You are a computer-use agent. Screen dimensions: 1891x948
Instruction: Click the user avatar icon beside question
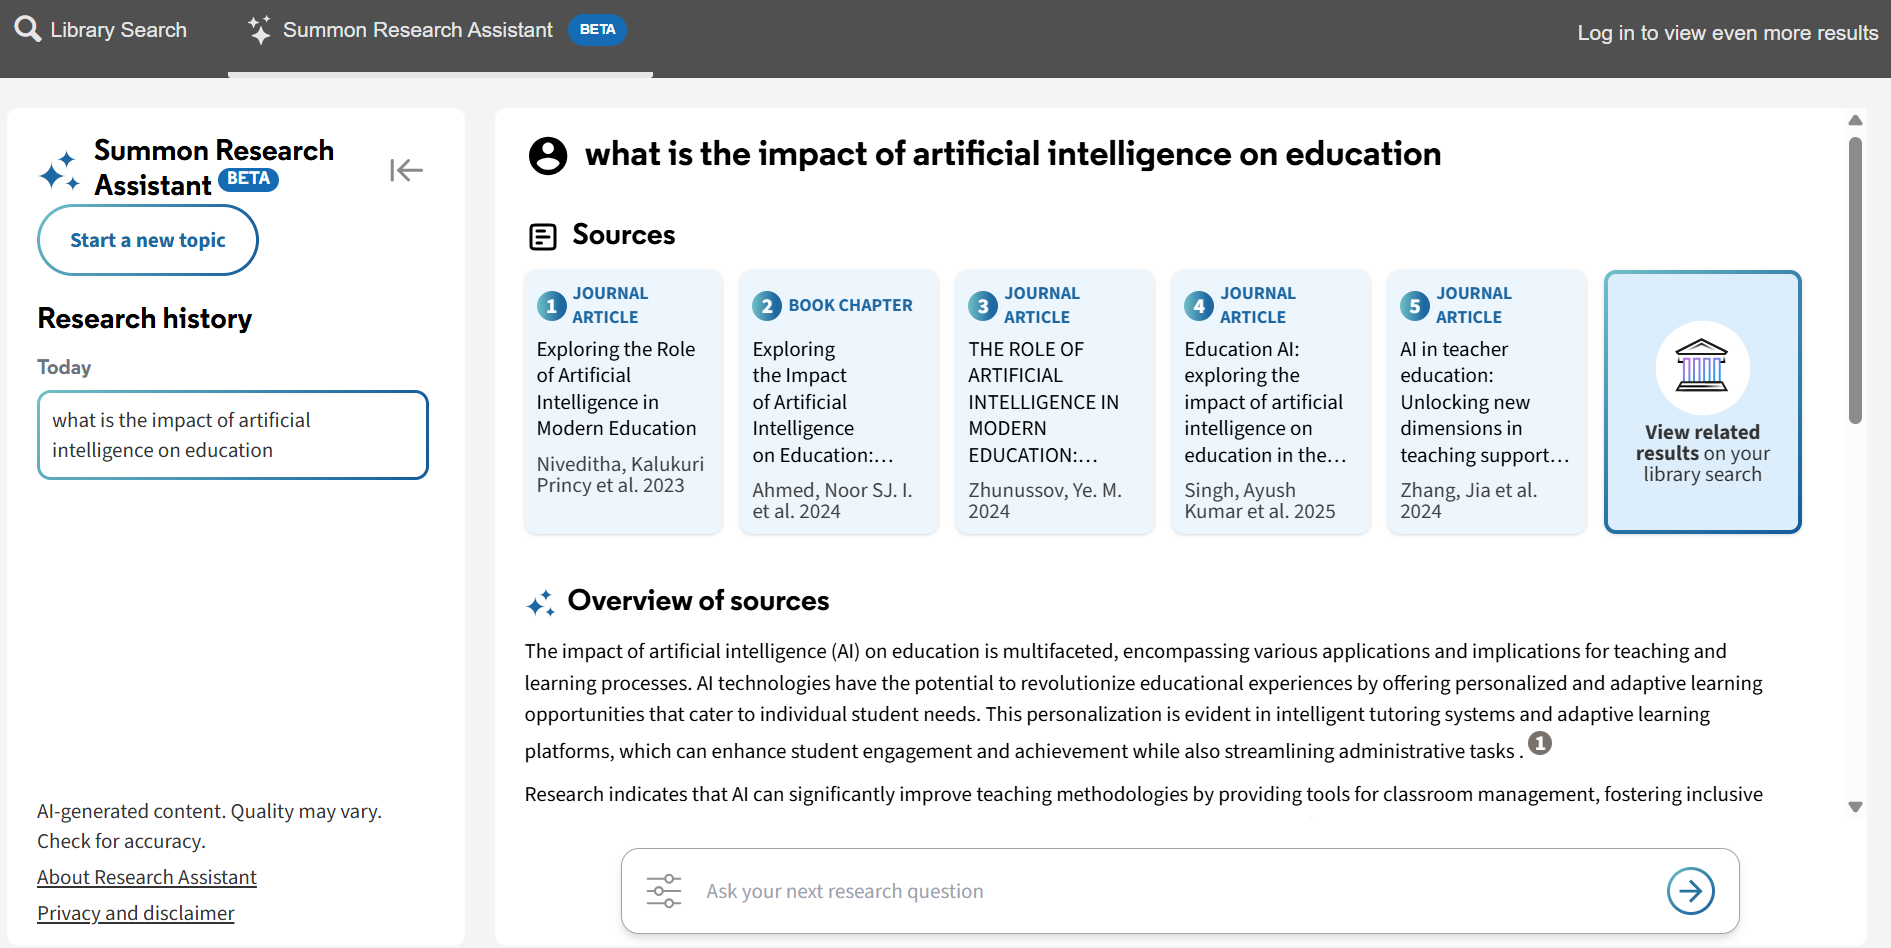point(548,156)
